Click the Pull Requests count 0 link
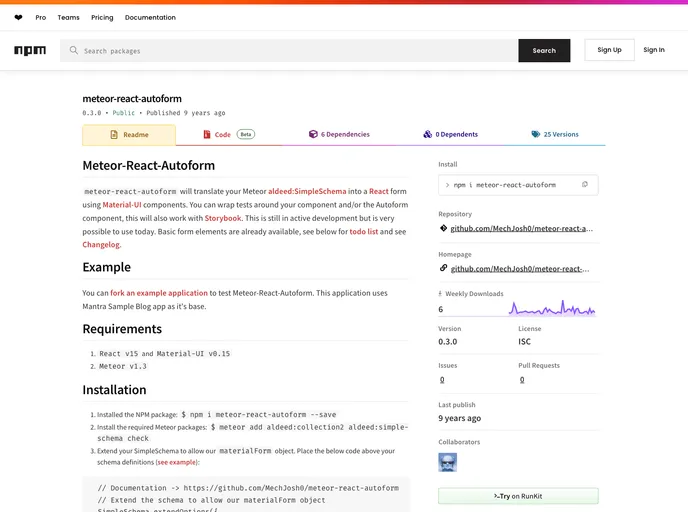Viewport: 688px width, 512px height. pos(522,380)
